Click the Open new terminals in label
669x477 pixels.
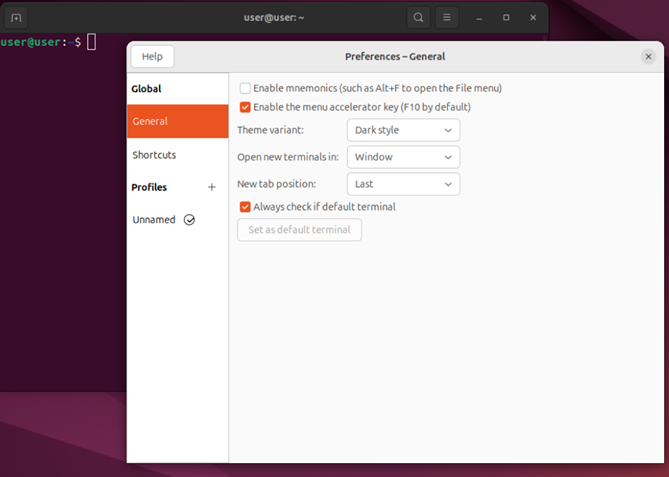pos(288,157)
